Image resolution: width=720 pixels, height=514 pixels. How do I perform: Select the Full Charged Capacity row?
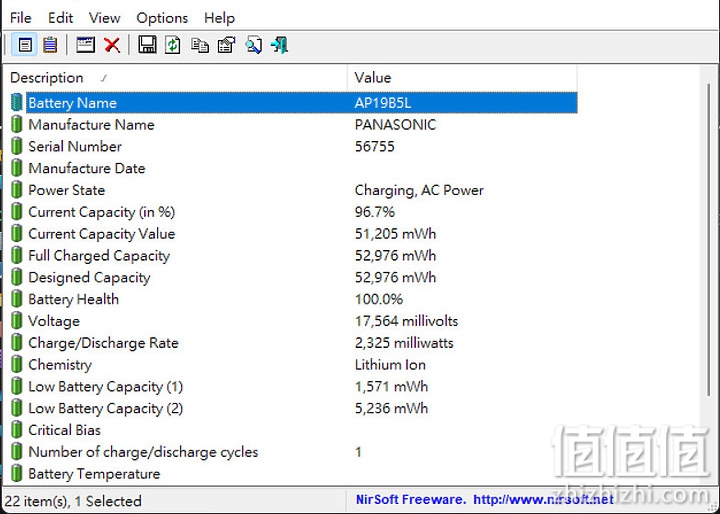click(294, 255)
